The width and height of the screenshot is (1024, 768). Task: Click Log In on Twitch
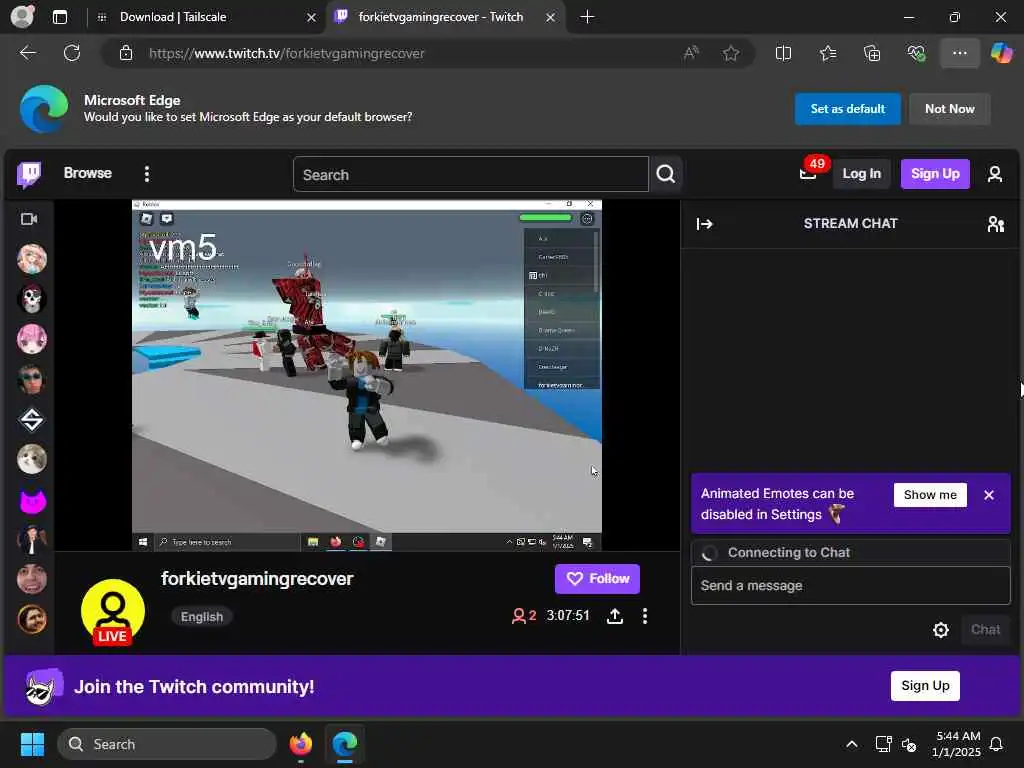tap(861, 174)
